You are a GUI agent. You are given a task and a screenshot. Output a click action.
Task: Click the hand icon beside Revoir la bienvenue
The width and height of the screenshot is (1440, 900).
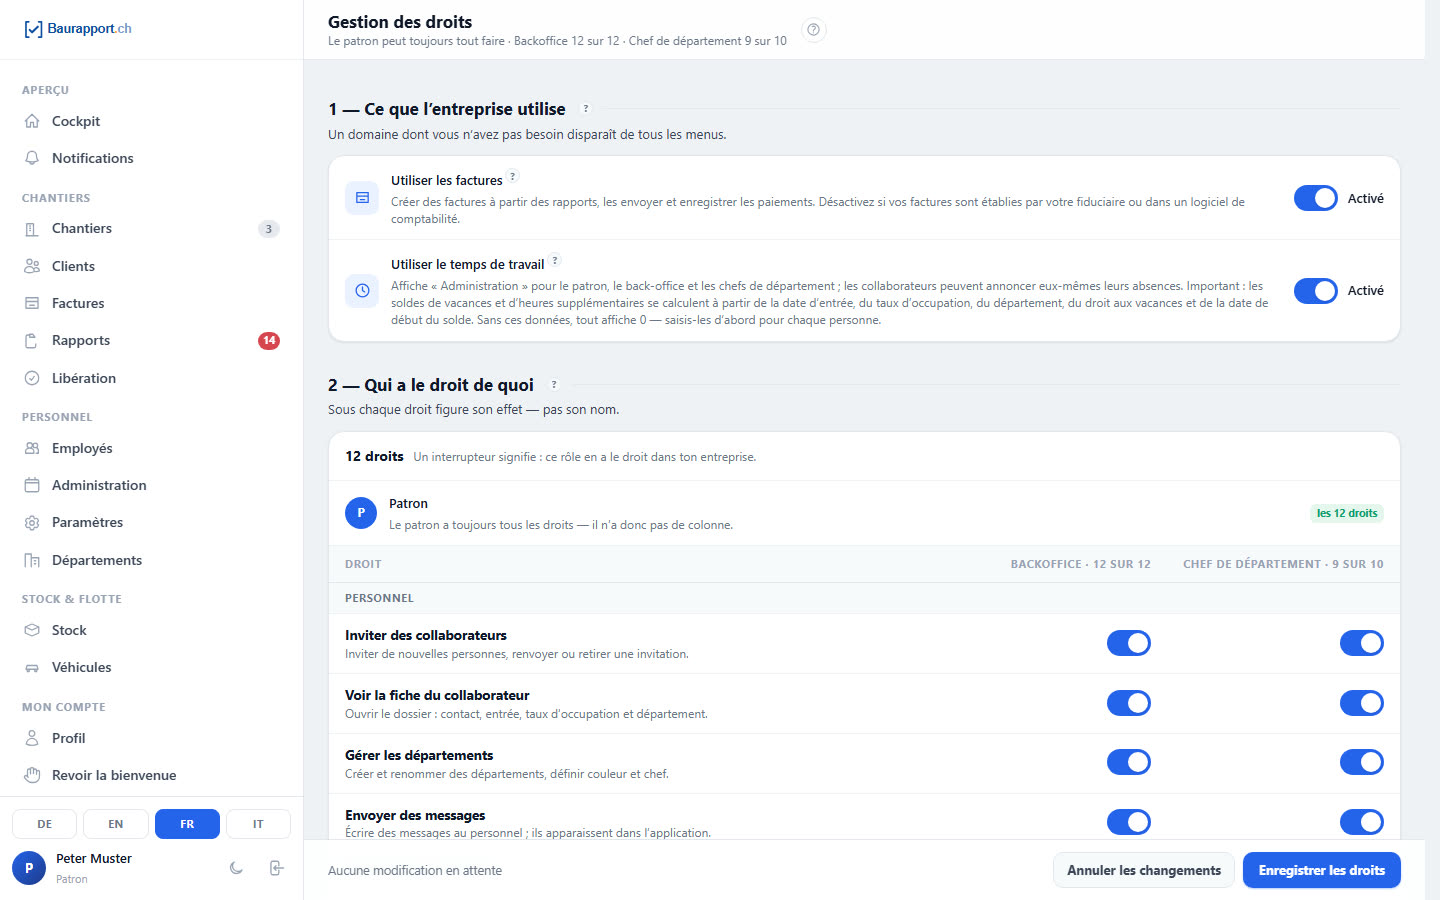(x=32, y=775)
